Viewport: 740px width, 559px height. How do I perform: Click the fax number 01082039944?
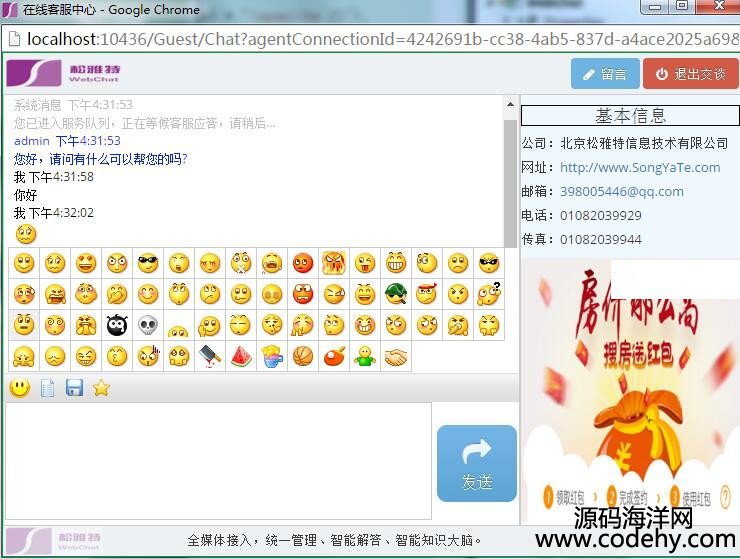tap(600, 239)
